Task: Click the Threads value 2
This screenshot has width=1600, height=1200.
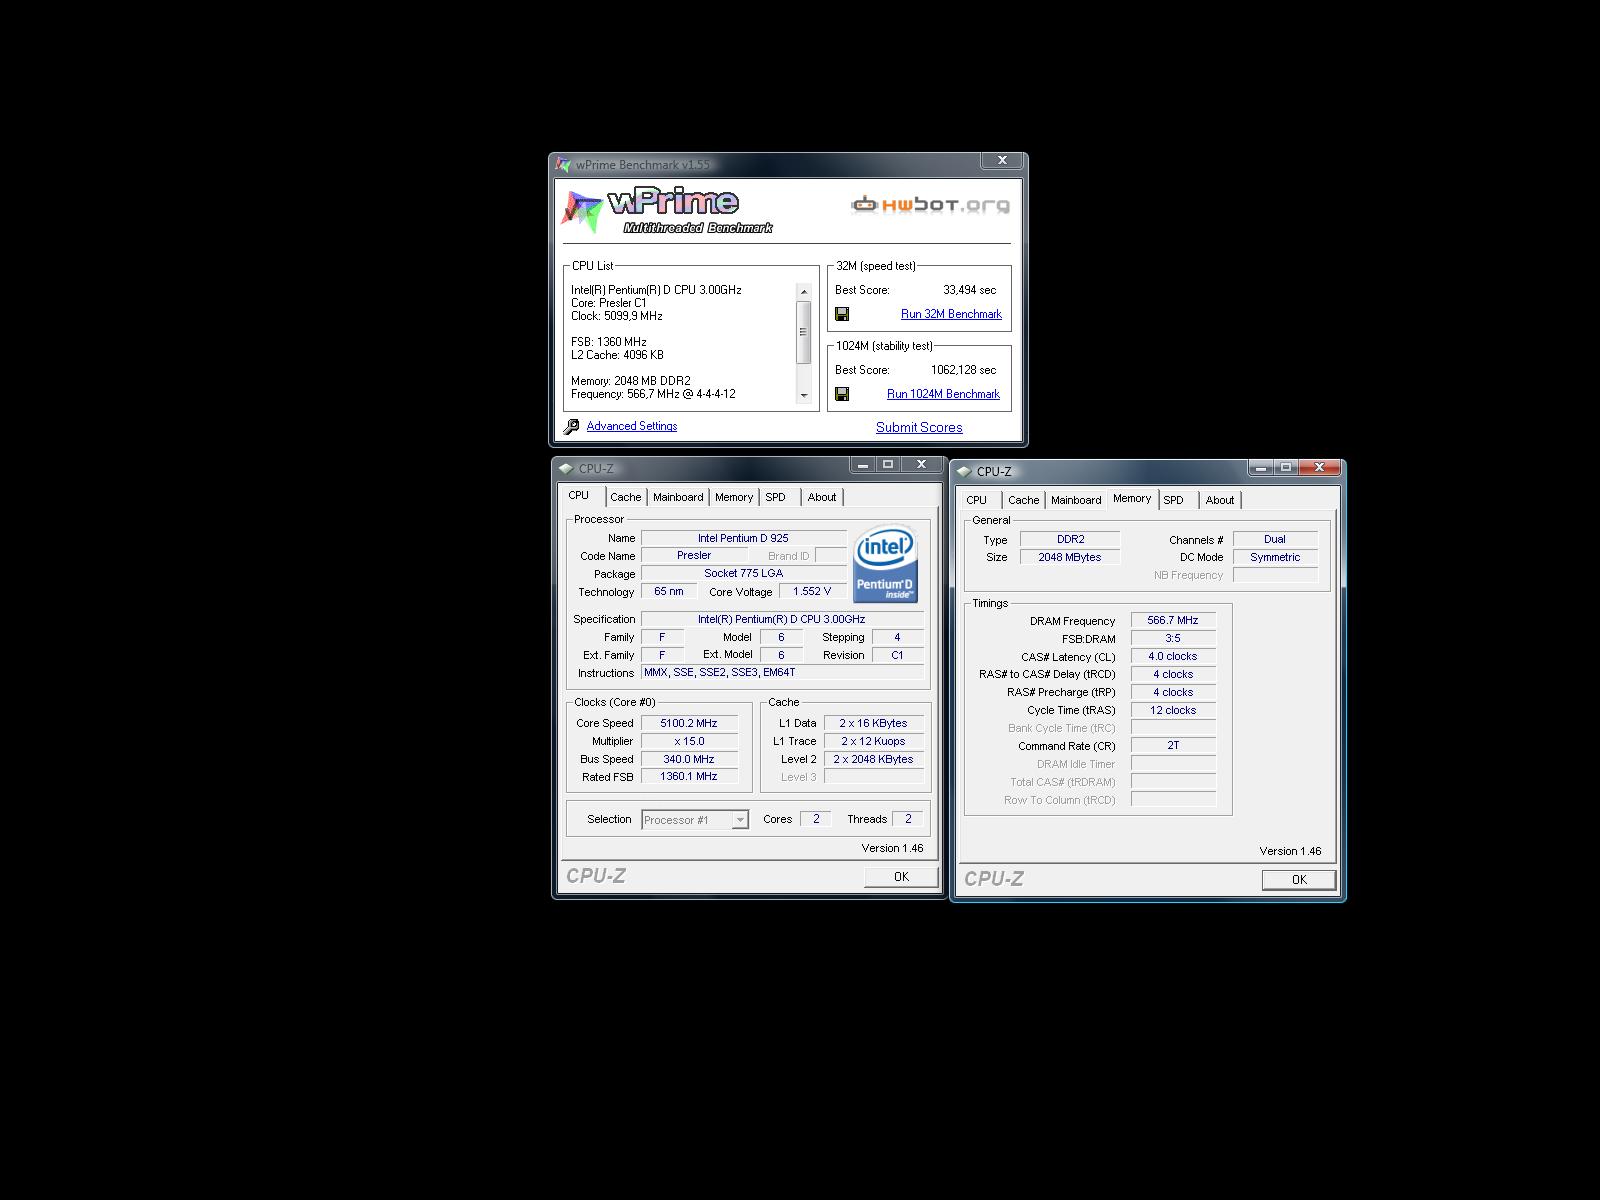Action: (908, 819)
